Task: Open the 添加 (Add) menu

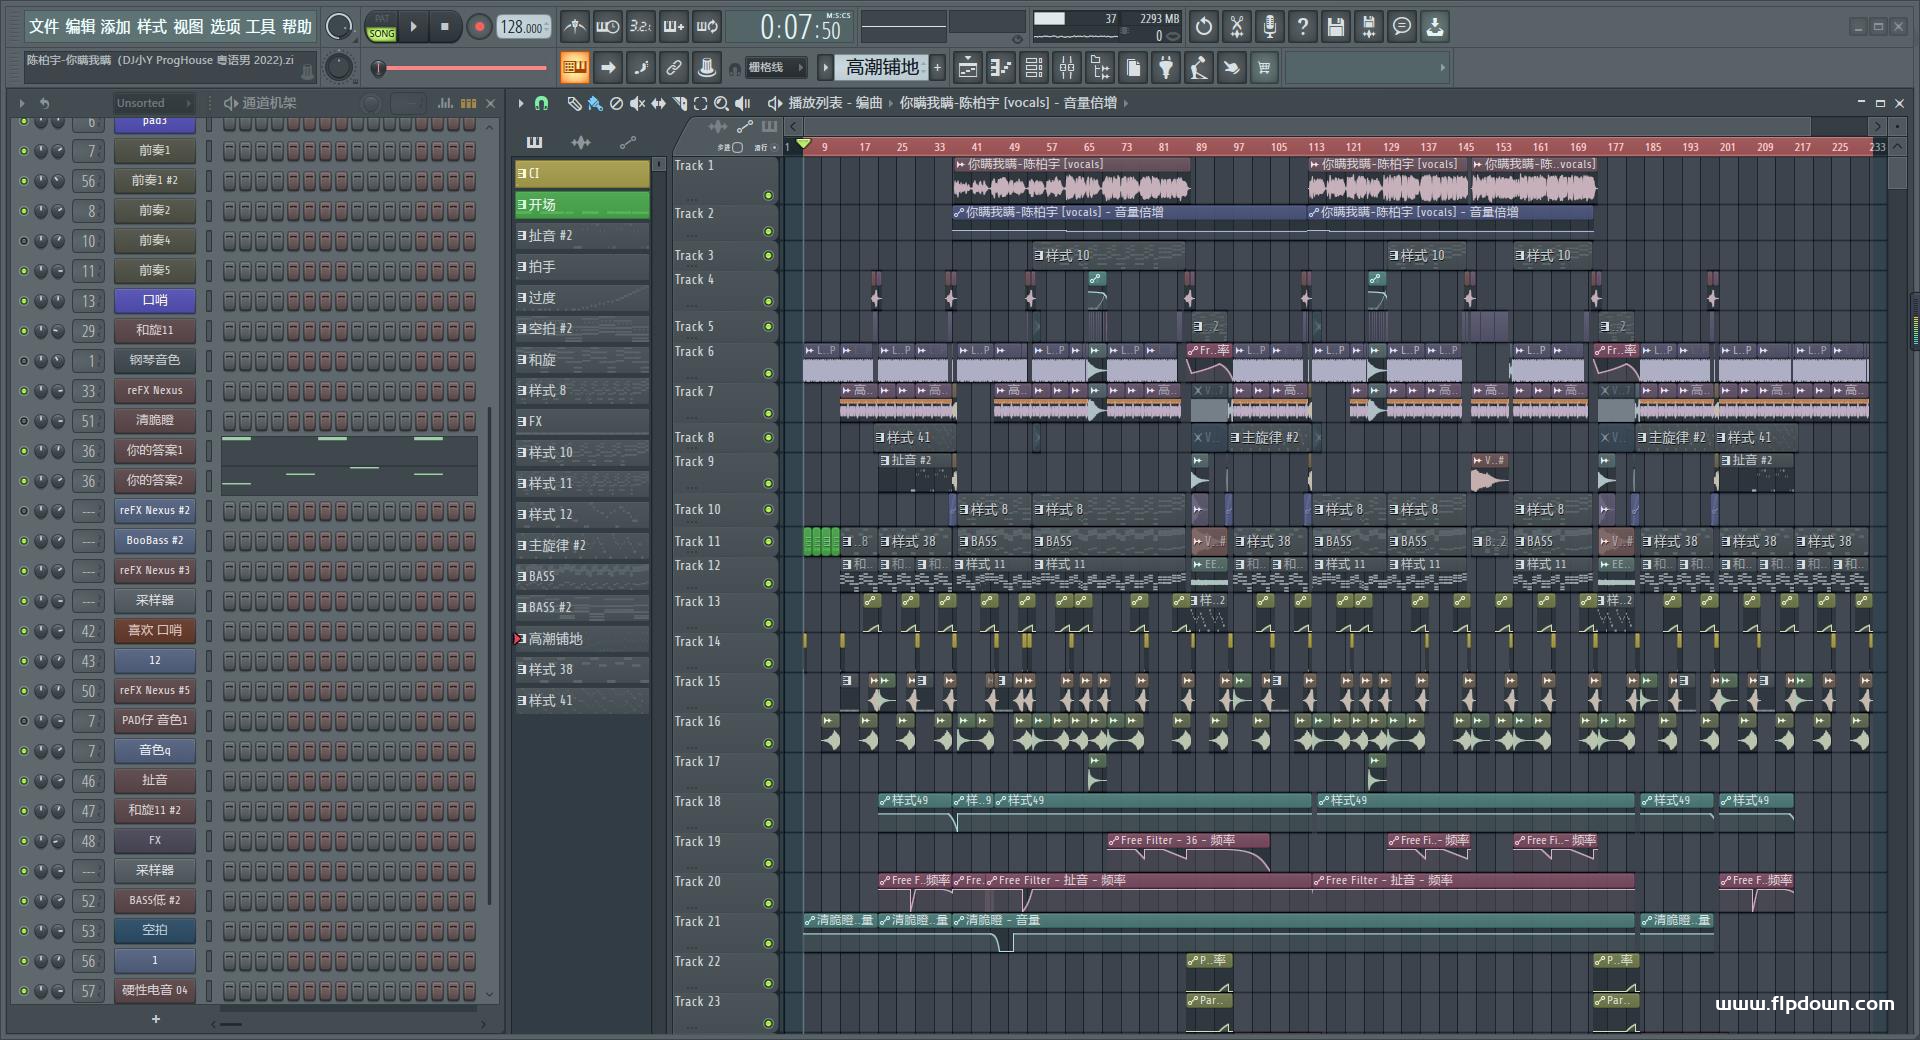Action: [116, 27]
